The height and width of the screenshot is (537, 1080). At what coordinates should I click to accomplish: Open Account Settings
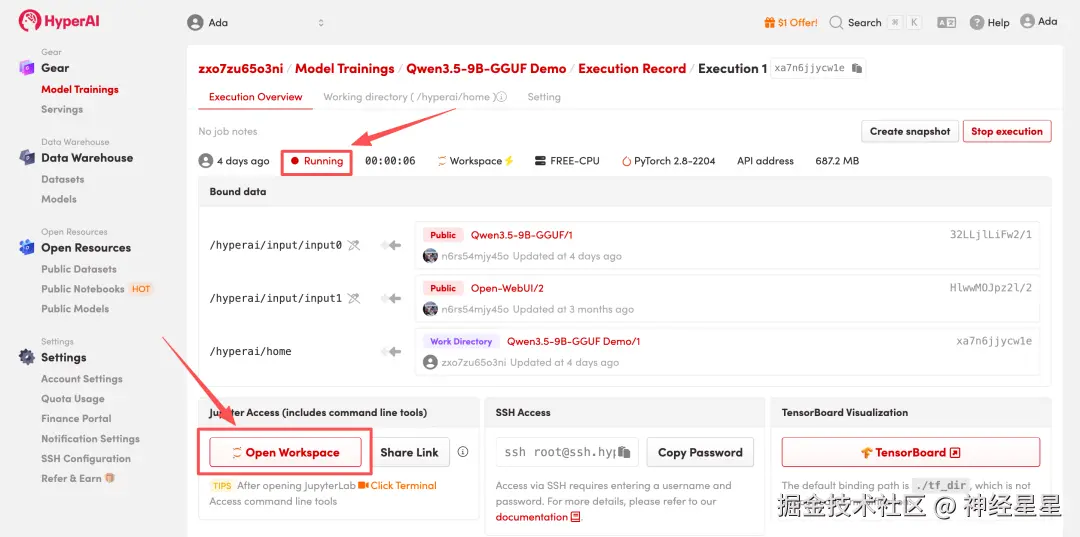82,379
